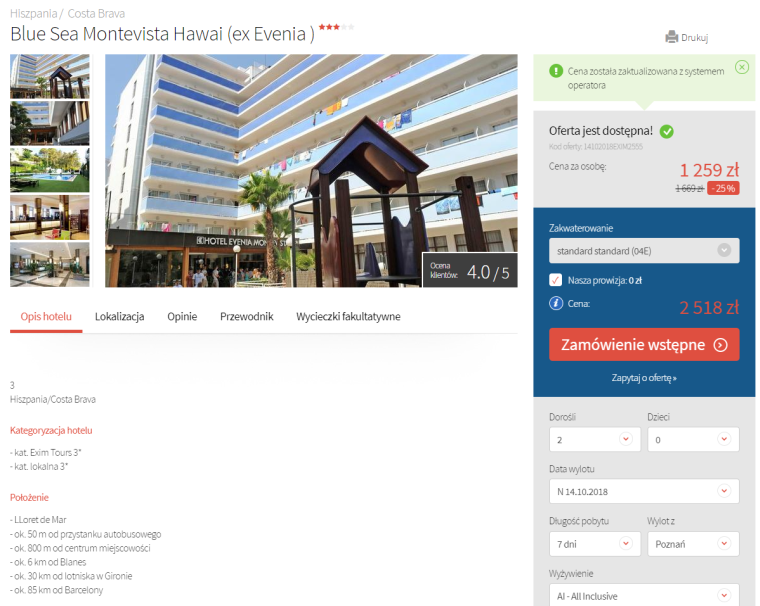Click the blue info icon near Cena
760x606 pixels.
[x=555, y=303]
